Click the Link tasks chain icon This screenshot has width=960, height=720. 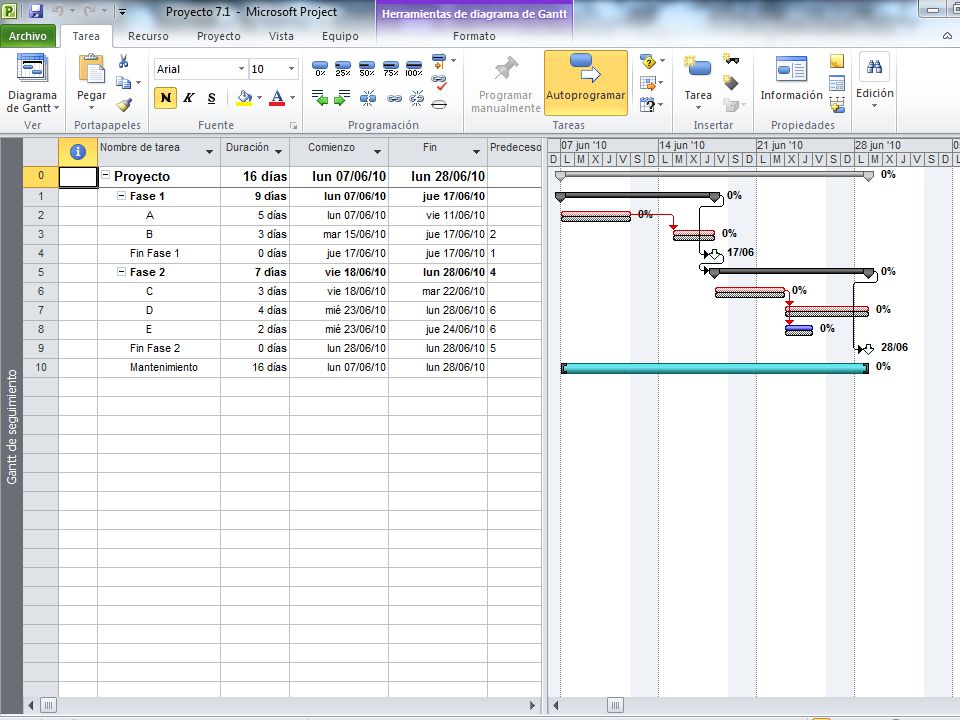click(394, 98)
